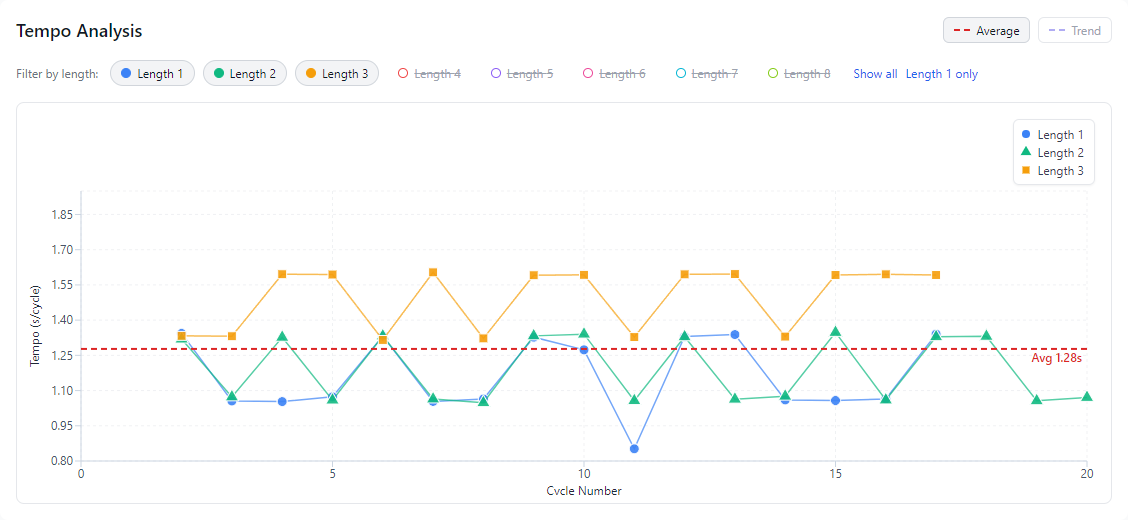Click the Length 2 triangle at cycle 18
Viewport: 1128px width, 520px height.
(986, 336)
